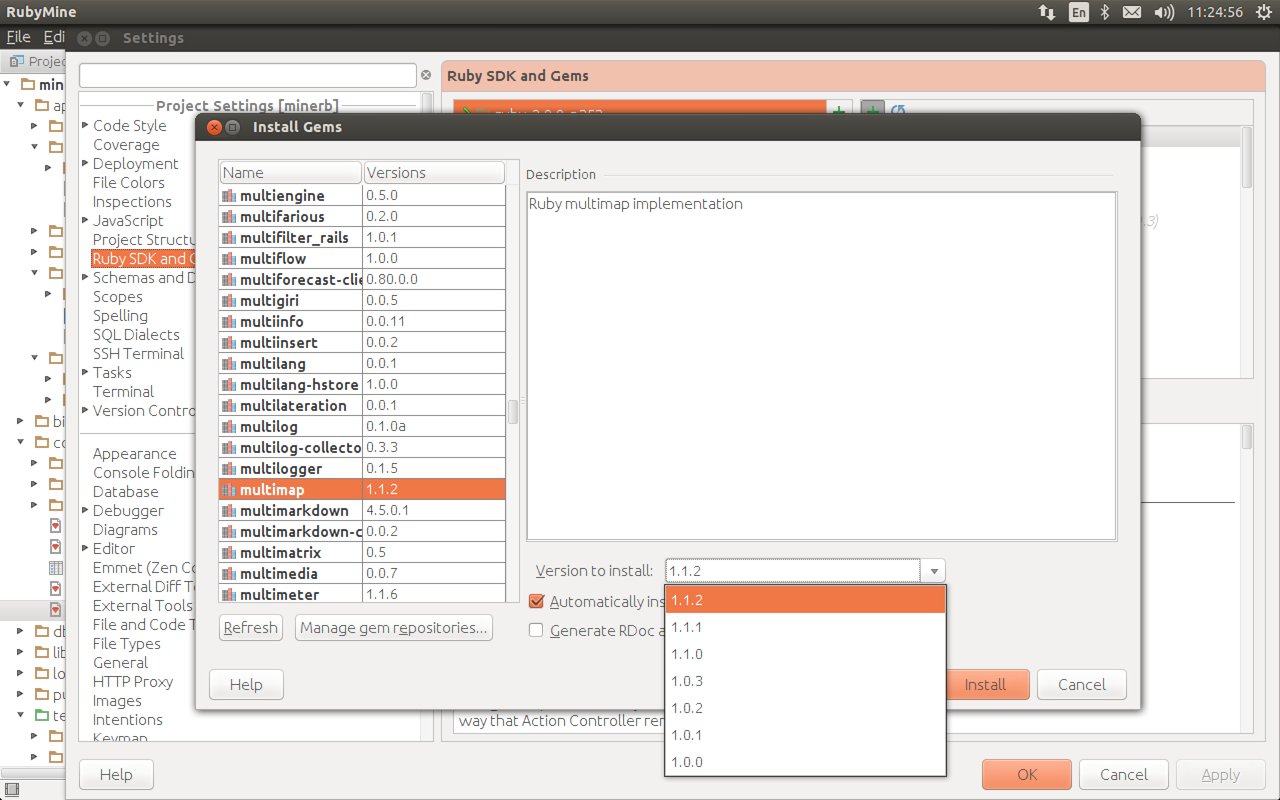The image size is (1280, 800).
Task: Click the multiinsert gem icon
Action: (x=229, y=343)
